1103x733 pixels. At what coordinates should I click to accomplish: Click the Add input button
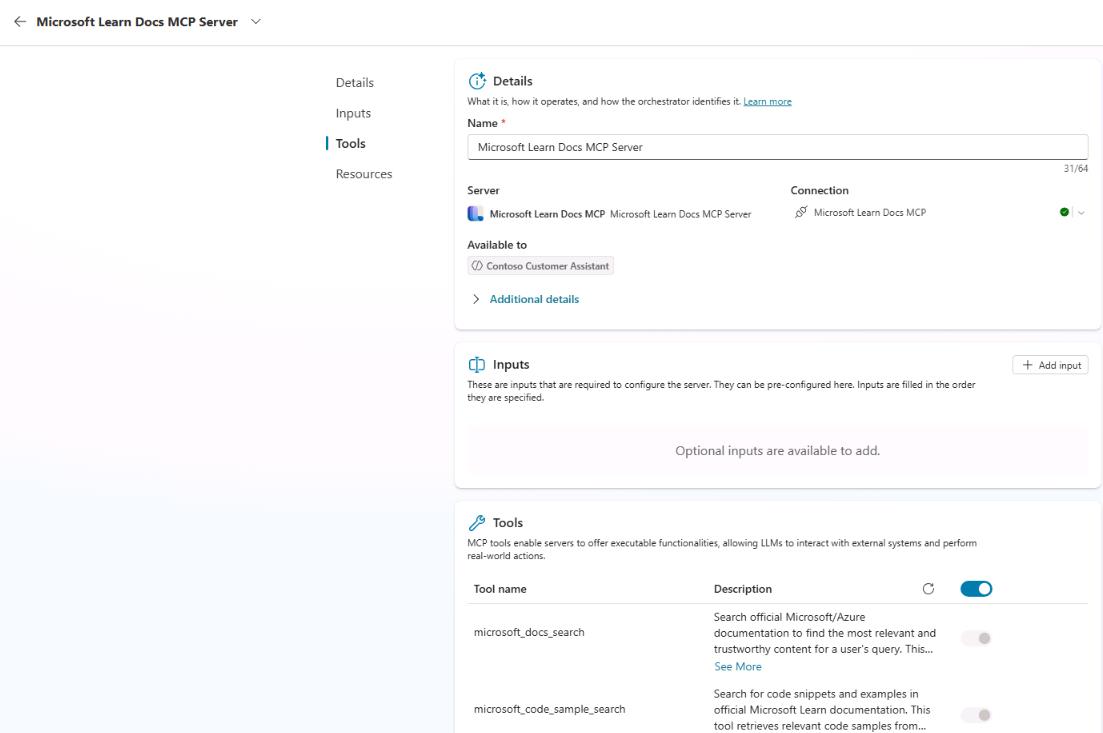coord(1050,365)
